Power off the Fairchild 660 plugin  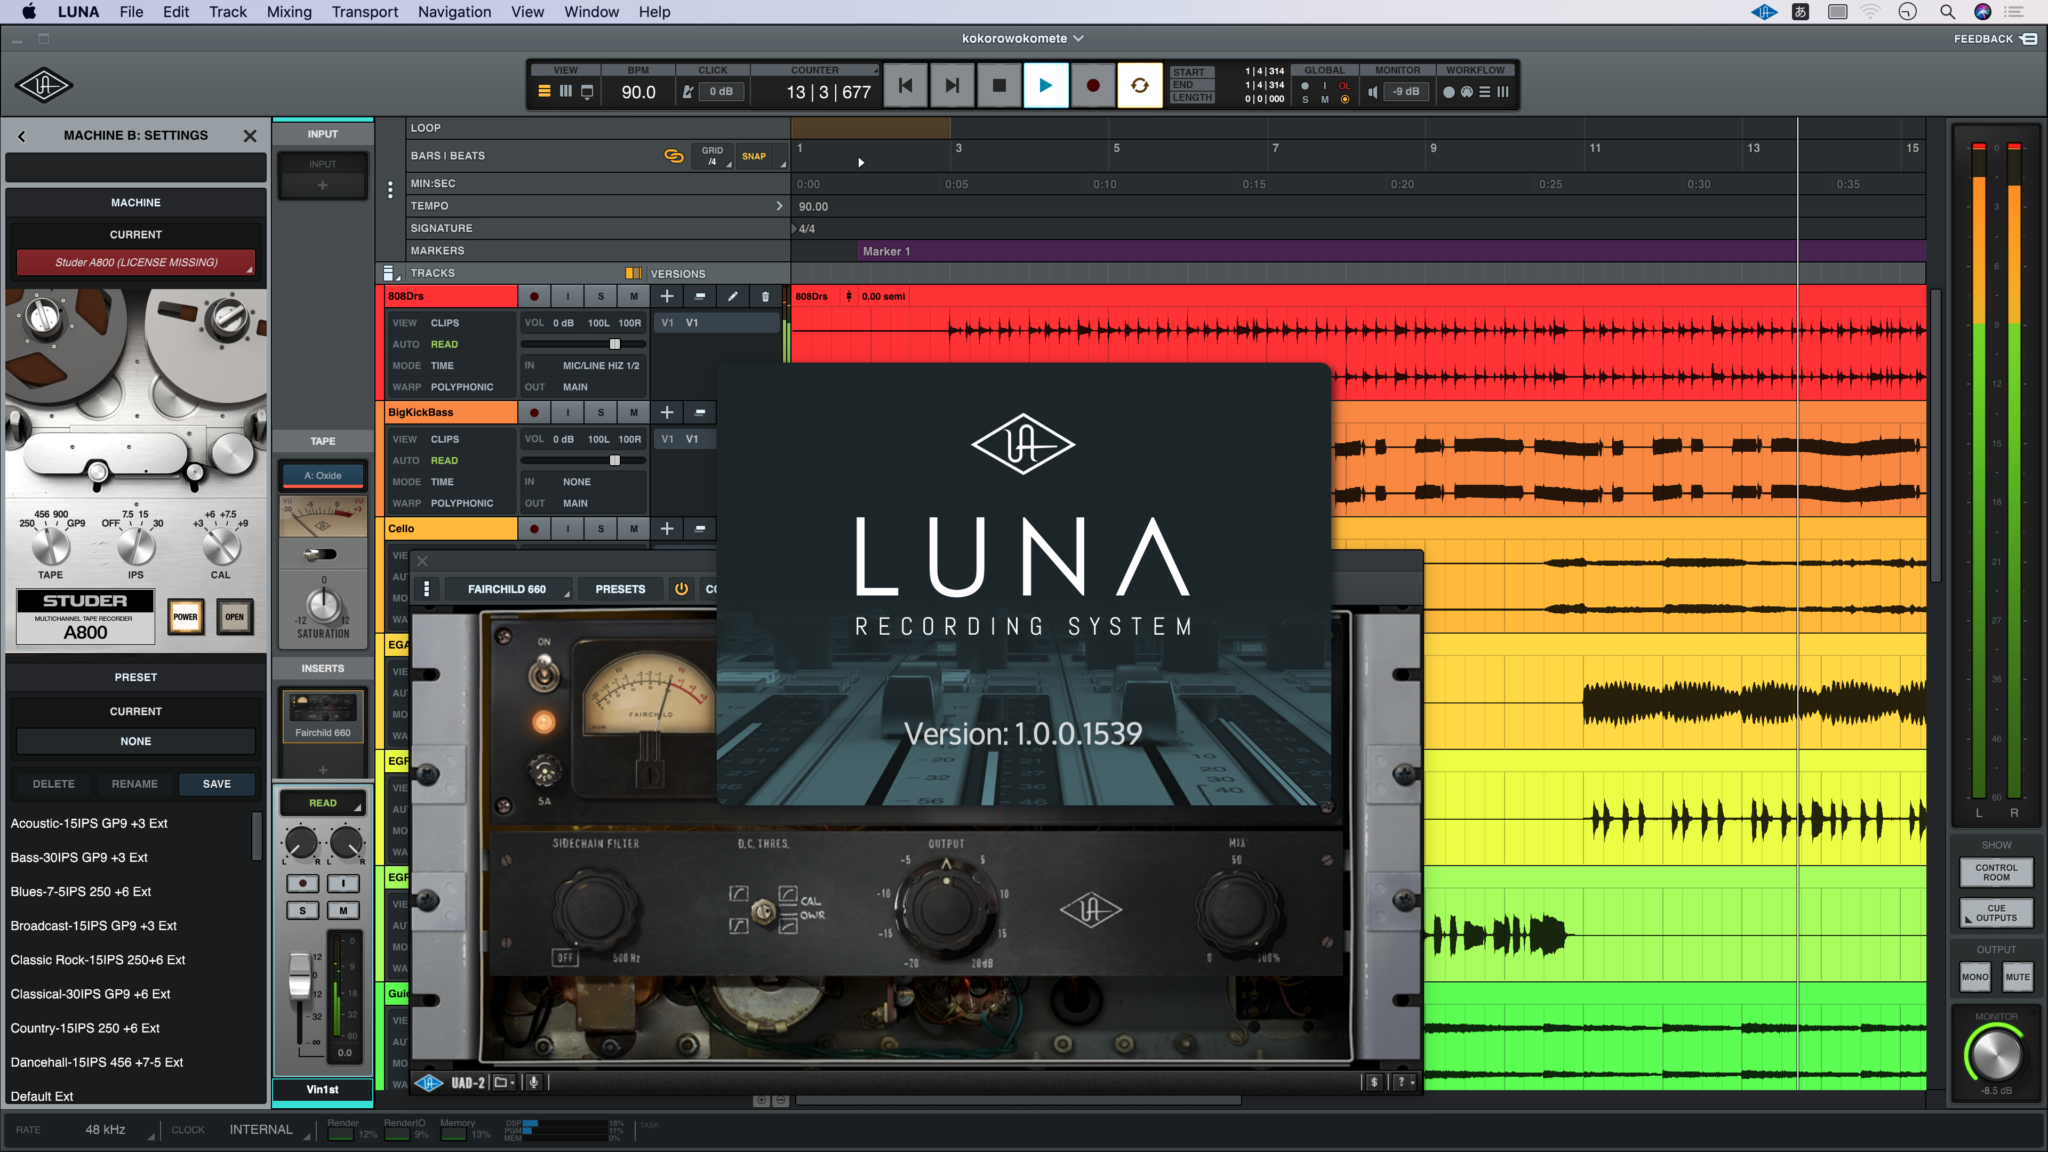(681, 589)
